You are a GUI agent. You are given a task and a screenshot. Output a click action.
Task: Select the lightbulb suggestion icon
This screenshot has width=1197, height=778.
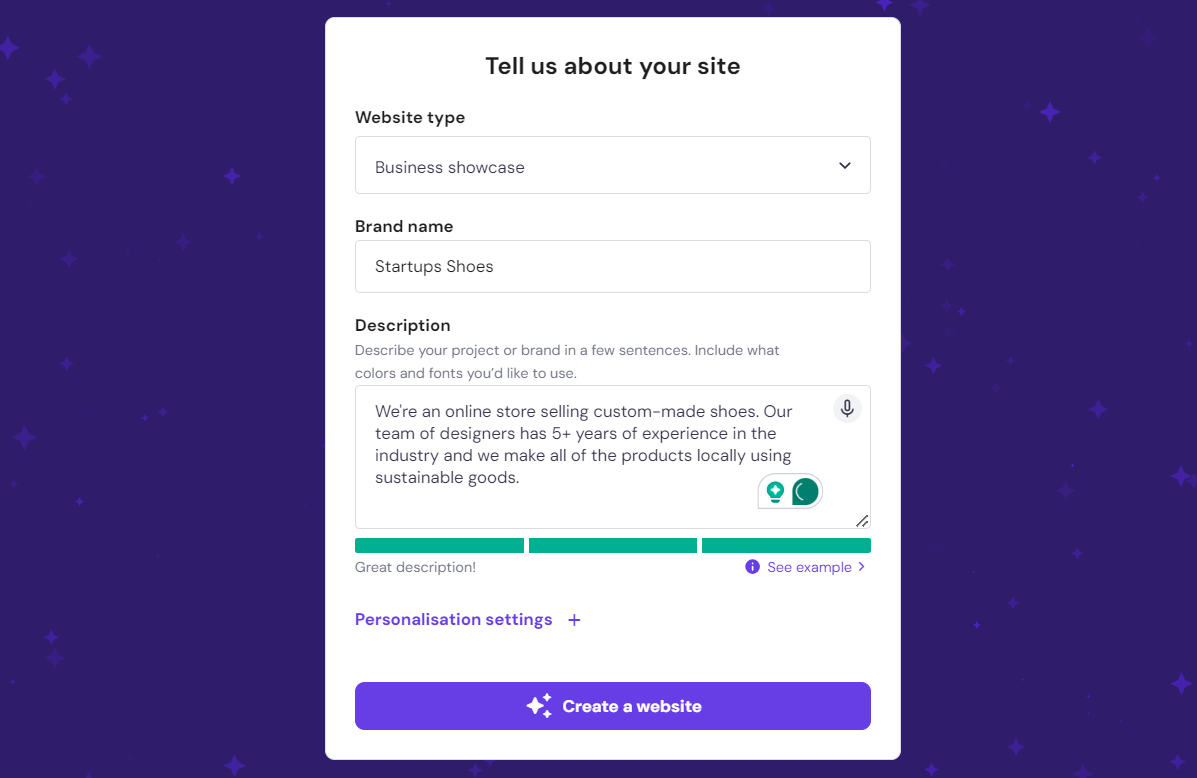pyautogui.click(x=775, y=491)
